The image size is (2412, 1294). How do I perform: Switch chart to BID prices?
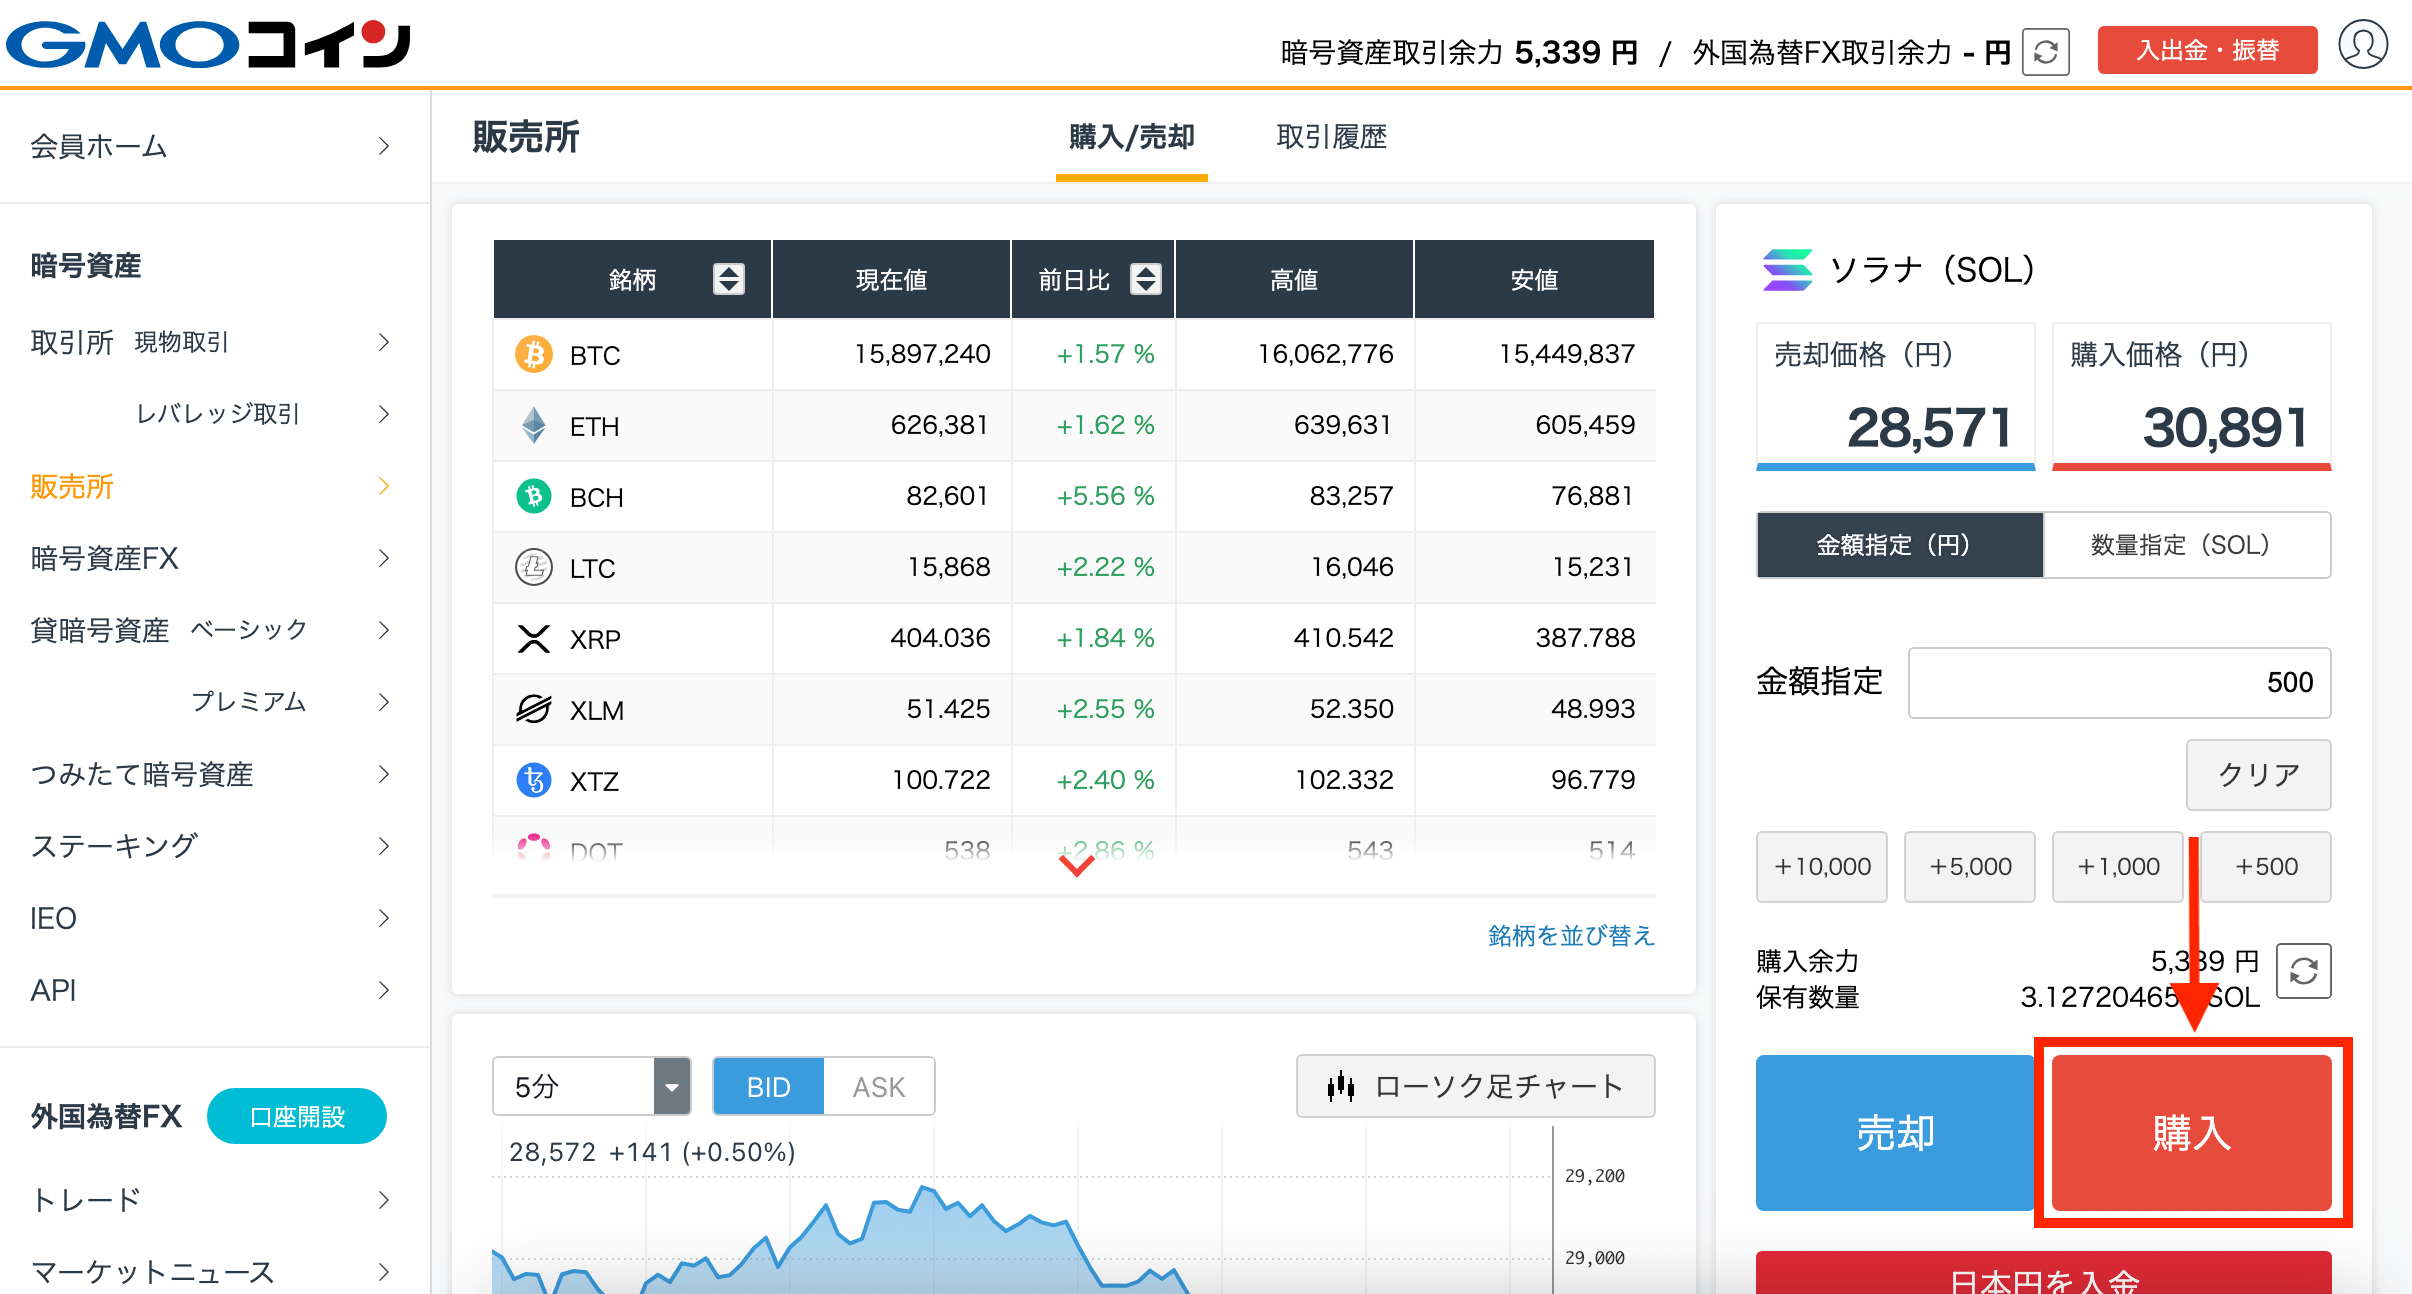click(768, 1086)
